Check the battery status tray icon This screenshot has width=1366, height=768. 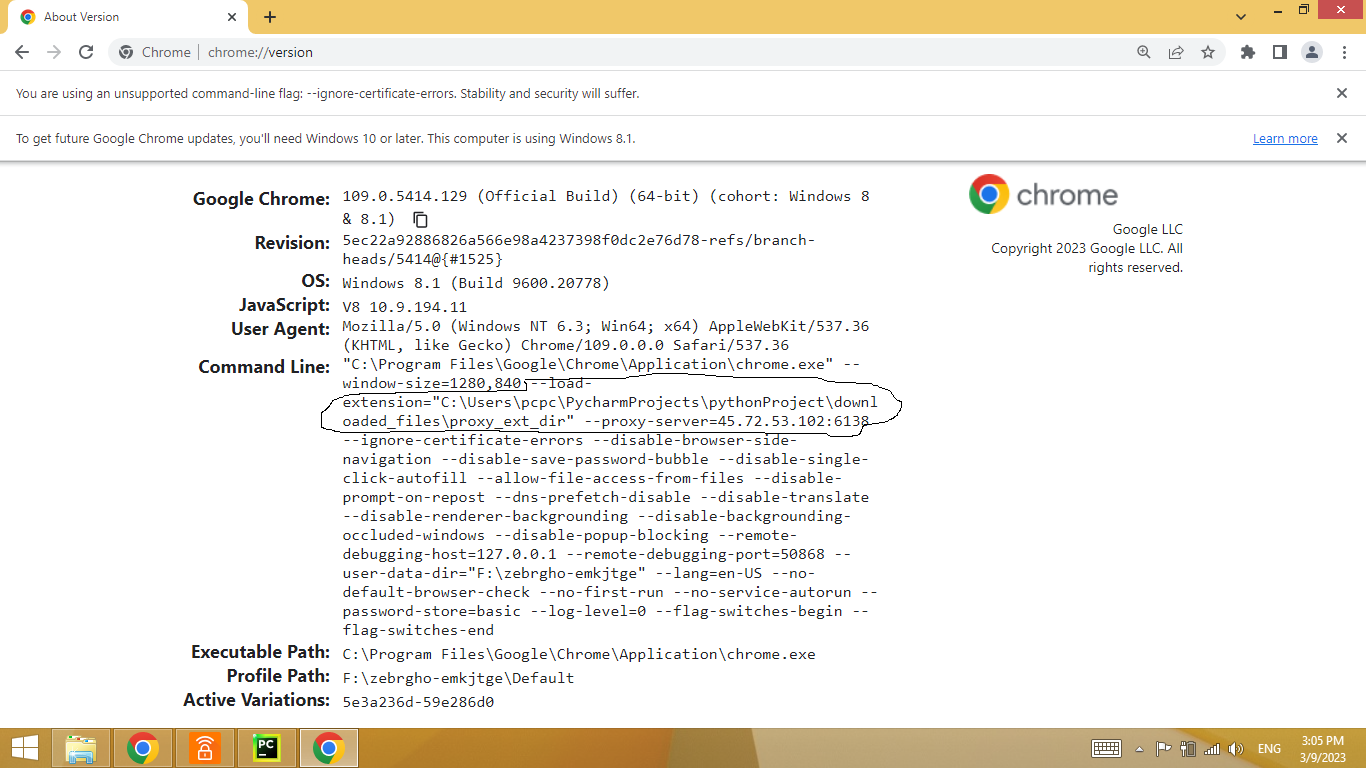1188,748
